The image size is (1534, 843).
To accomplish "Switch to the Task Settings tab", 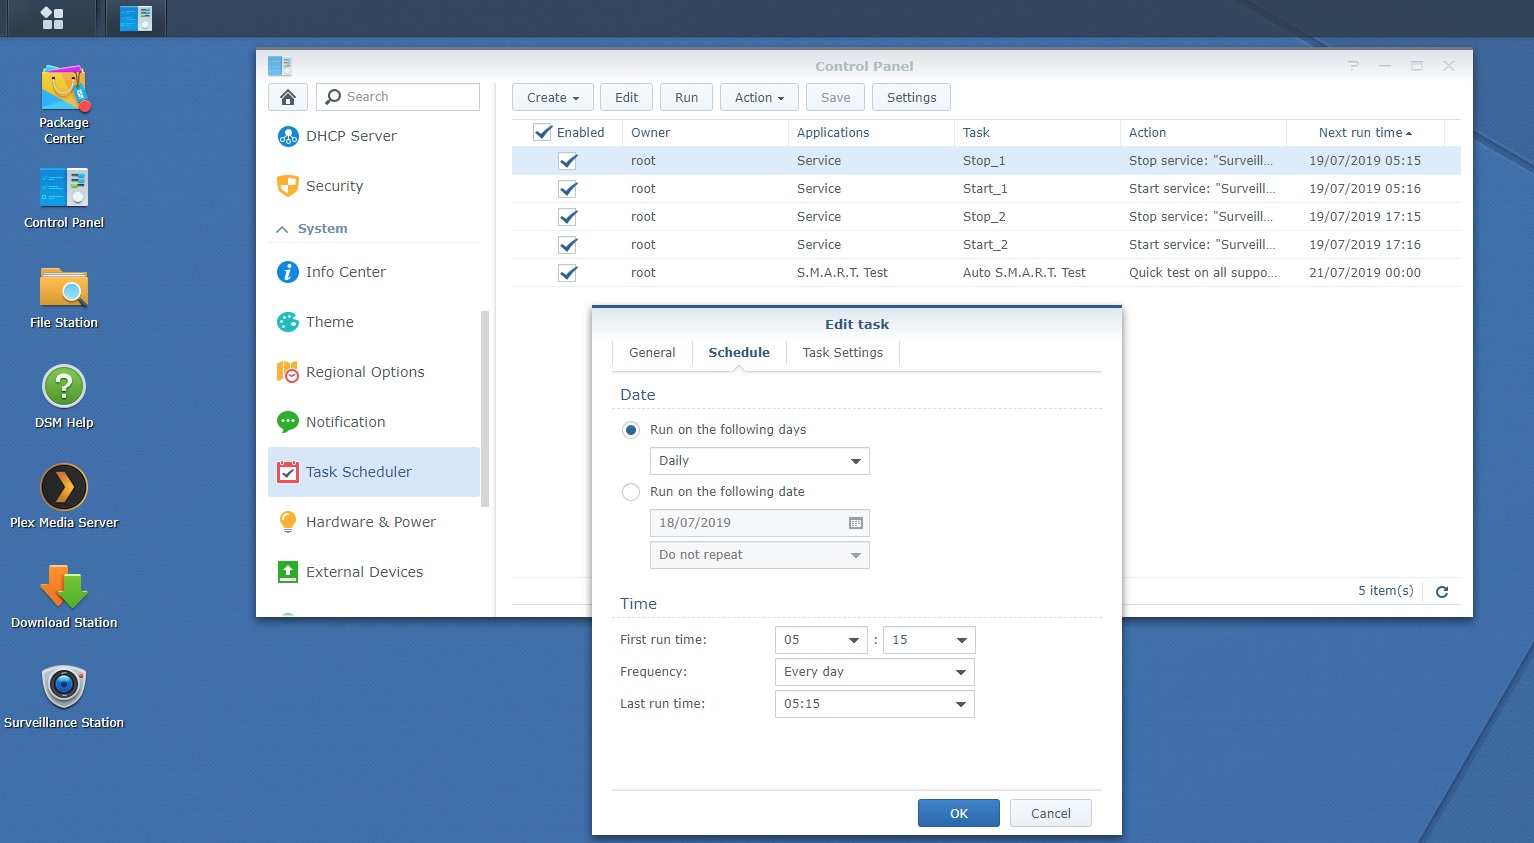I will [x=843, y=353].
